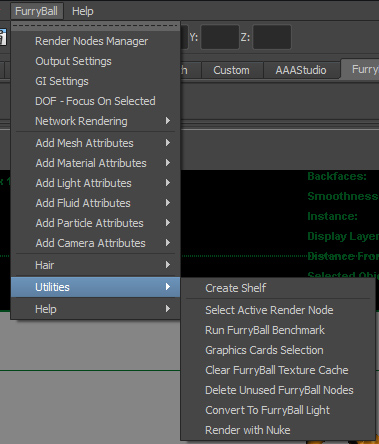The image size is (379, 444).
Task: Switch to the AAAStudio shelf tab
Action: 301,70
